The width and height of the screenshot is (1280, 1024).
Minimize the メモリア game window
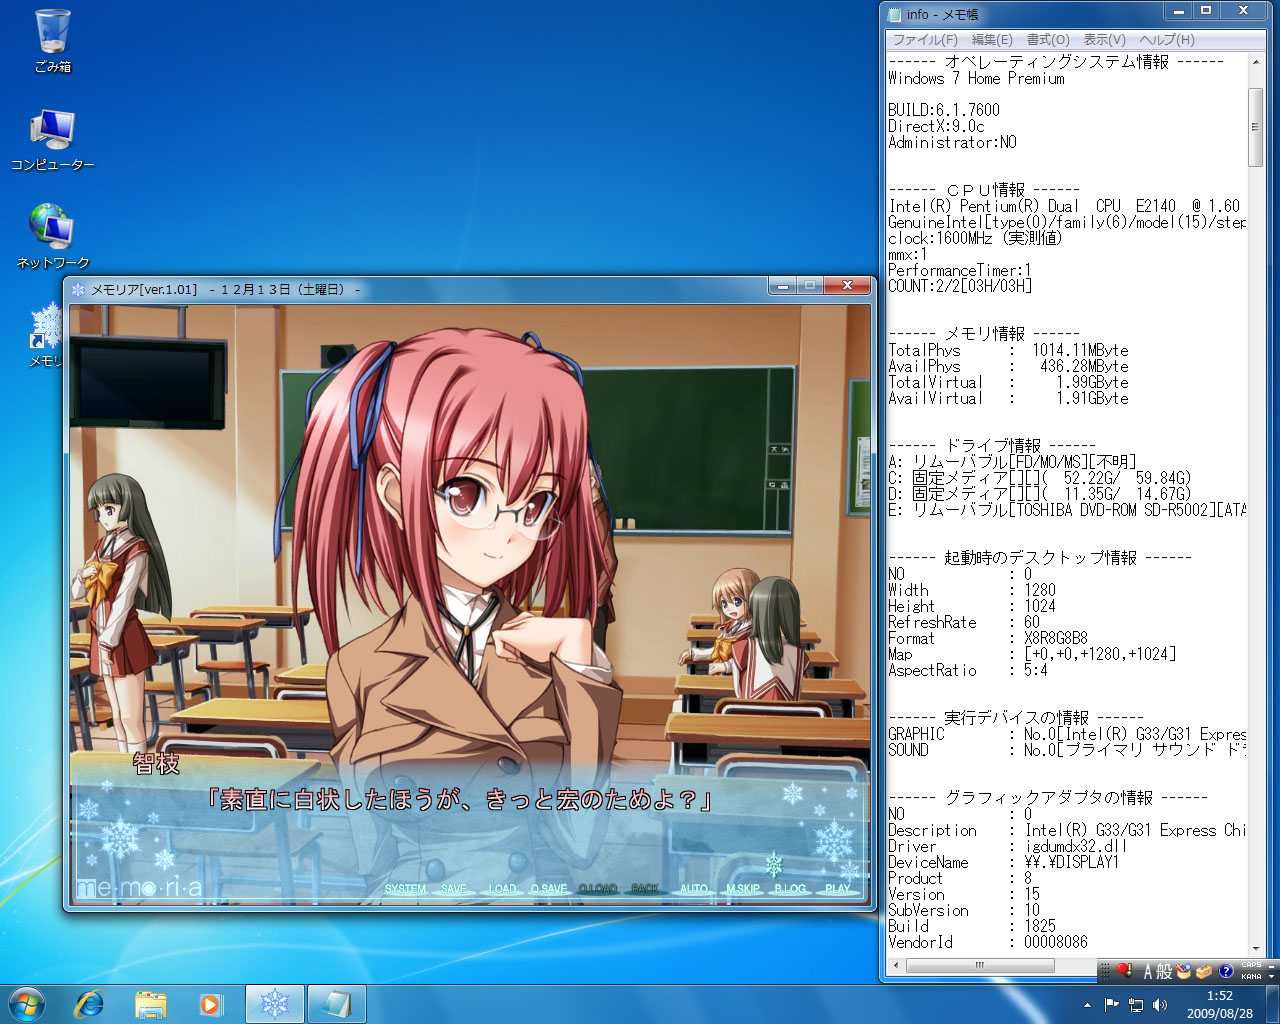click(x=783, y=286)
